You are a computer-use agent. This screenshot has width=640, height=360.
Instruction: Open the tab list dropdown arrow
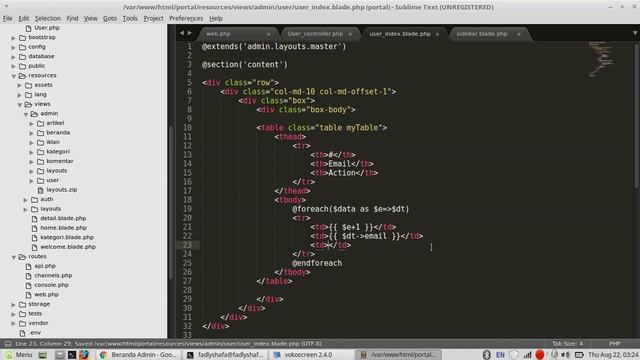point(635,33)
